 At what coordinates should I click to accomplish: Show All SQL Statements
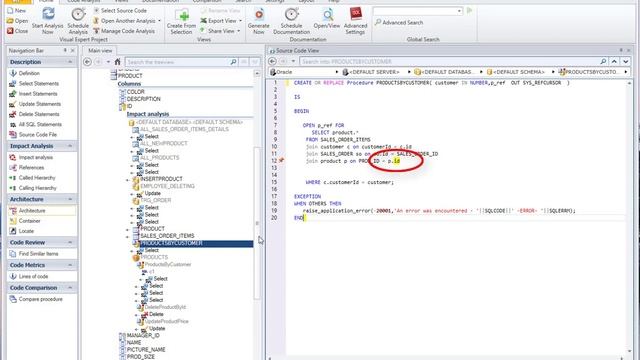[35, 124]
